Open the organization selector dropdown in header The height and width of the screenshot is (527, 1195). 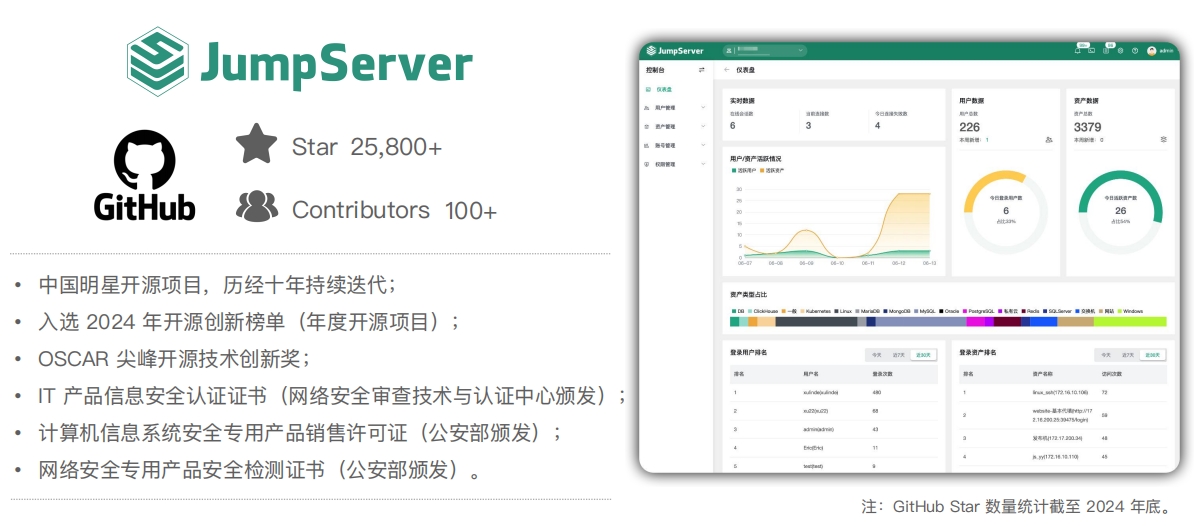[764, 50]
